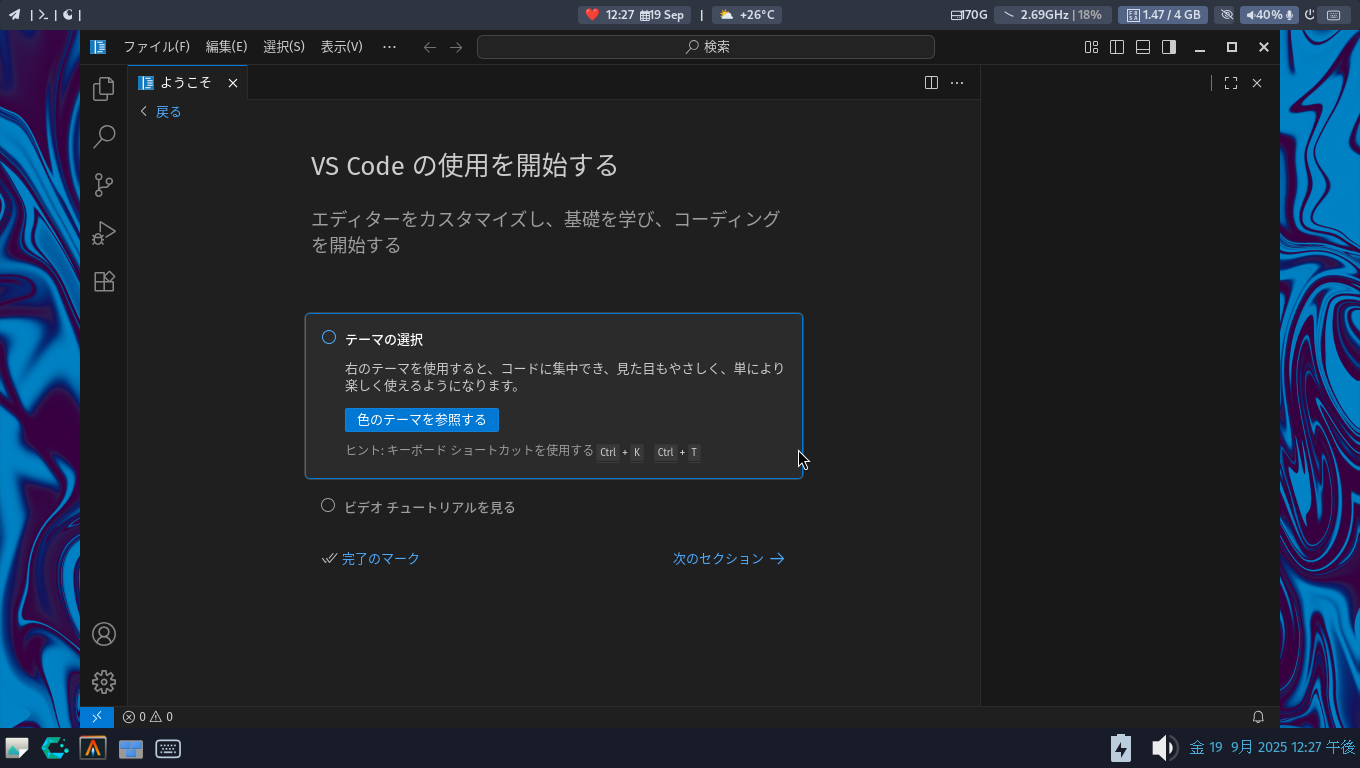Image resolution: width=1360 pixels, height=768 pixels.
Task: Open the 編集(E) menu
Action: 226,47
